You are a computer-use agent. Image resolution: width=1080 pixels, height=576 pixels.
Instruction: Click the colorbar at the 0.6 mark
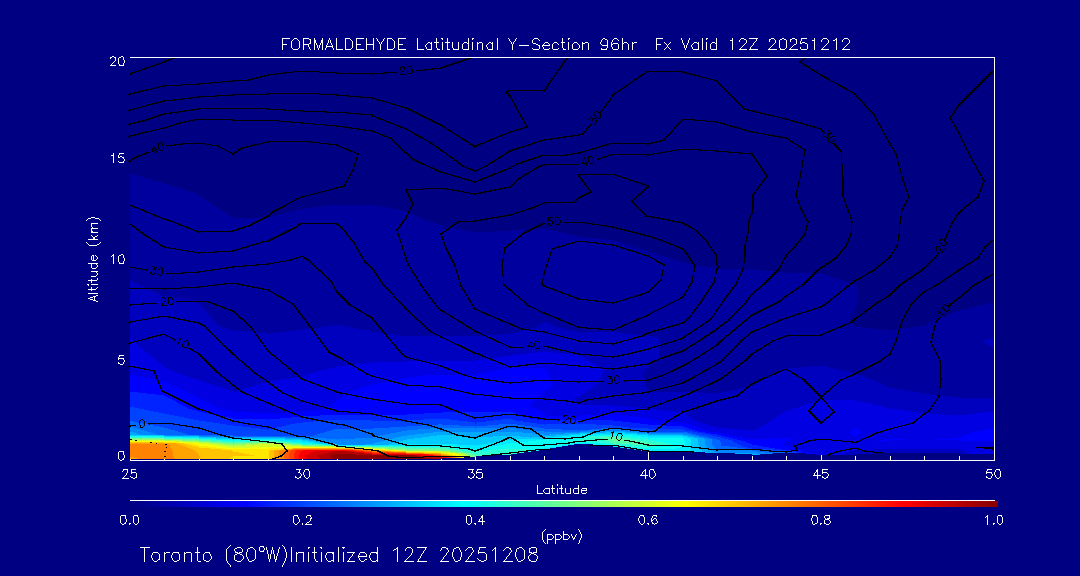[x=649, y=503]
